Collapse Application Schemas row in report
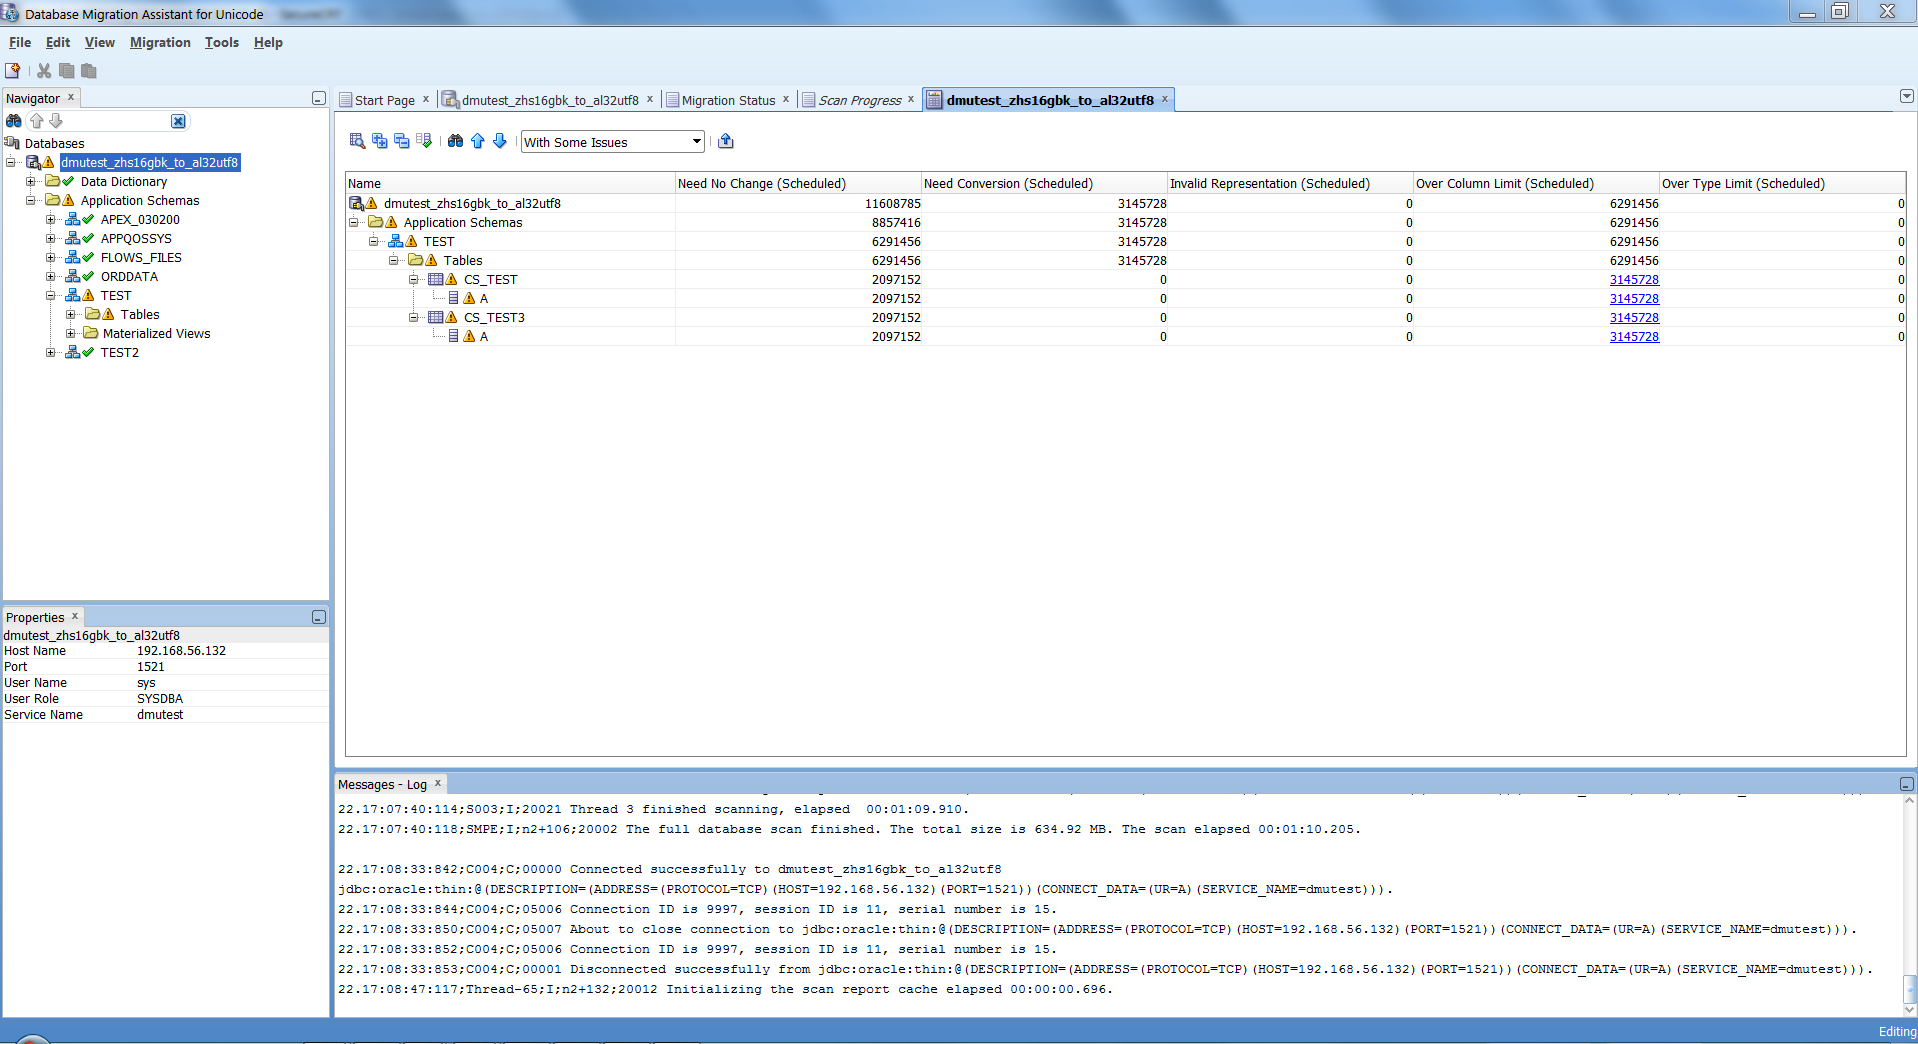Viewport: 1918px width, 1044px height. click(354, 222)
